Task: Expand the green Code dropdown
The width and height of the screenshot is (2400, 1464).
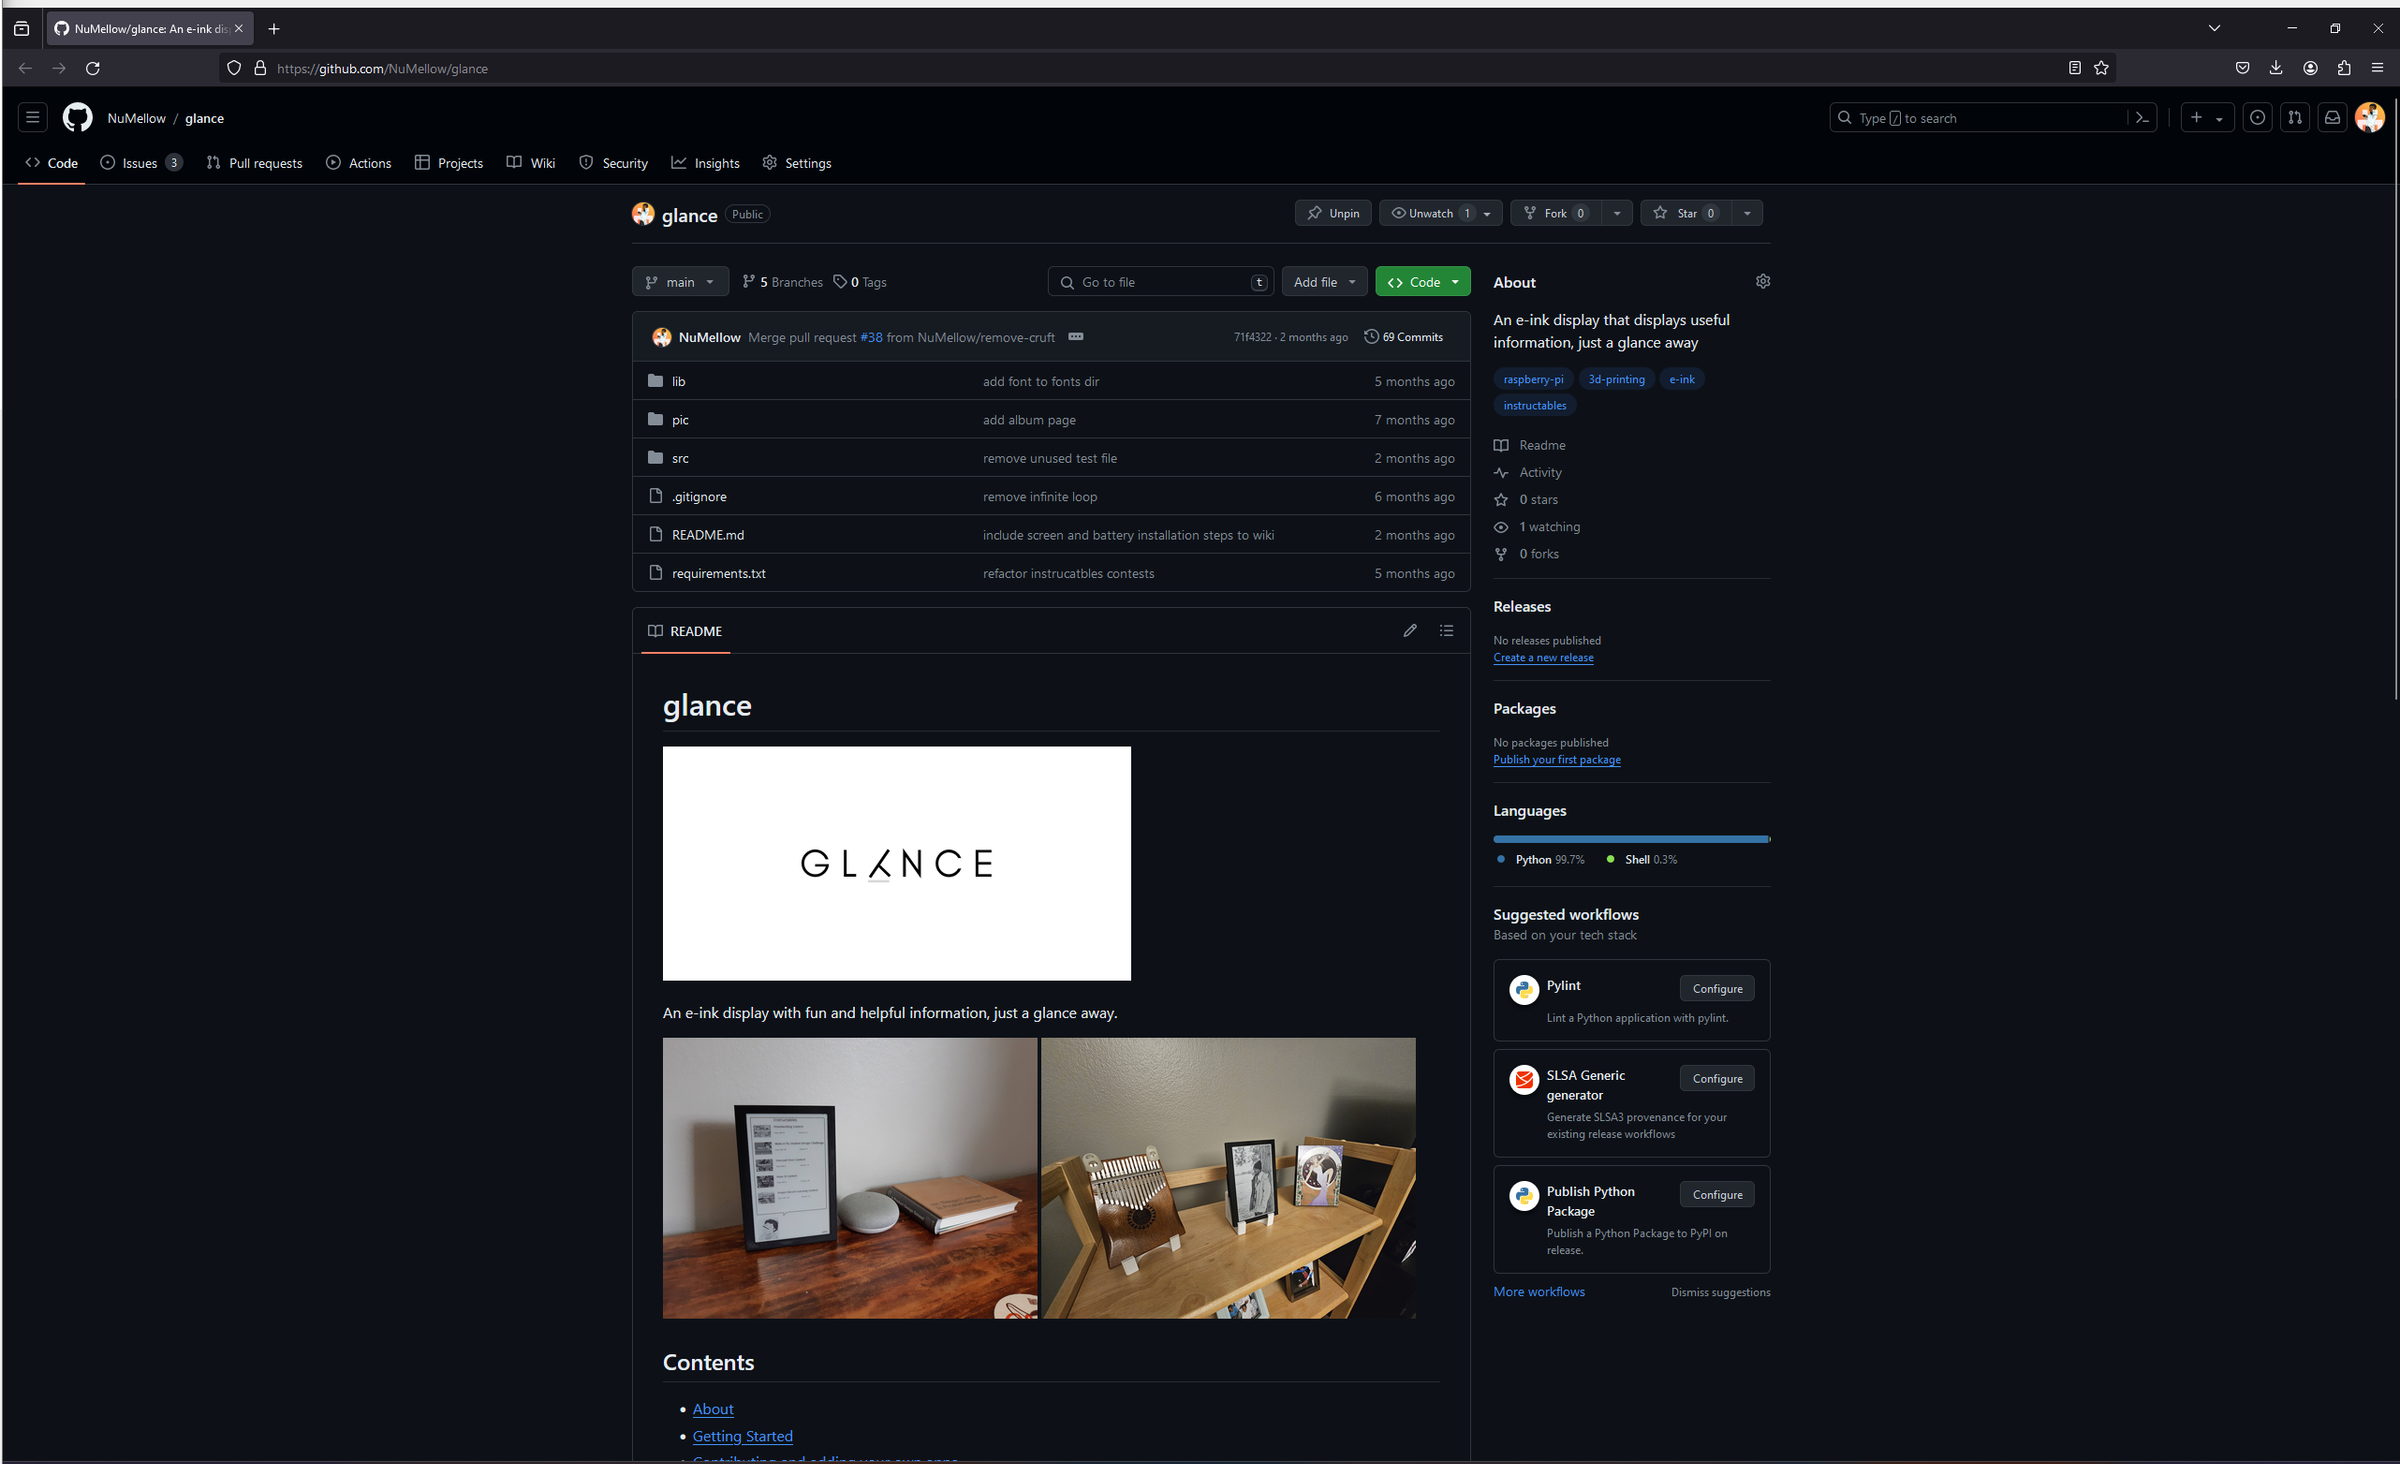Action: [1422, 282]
